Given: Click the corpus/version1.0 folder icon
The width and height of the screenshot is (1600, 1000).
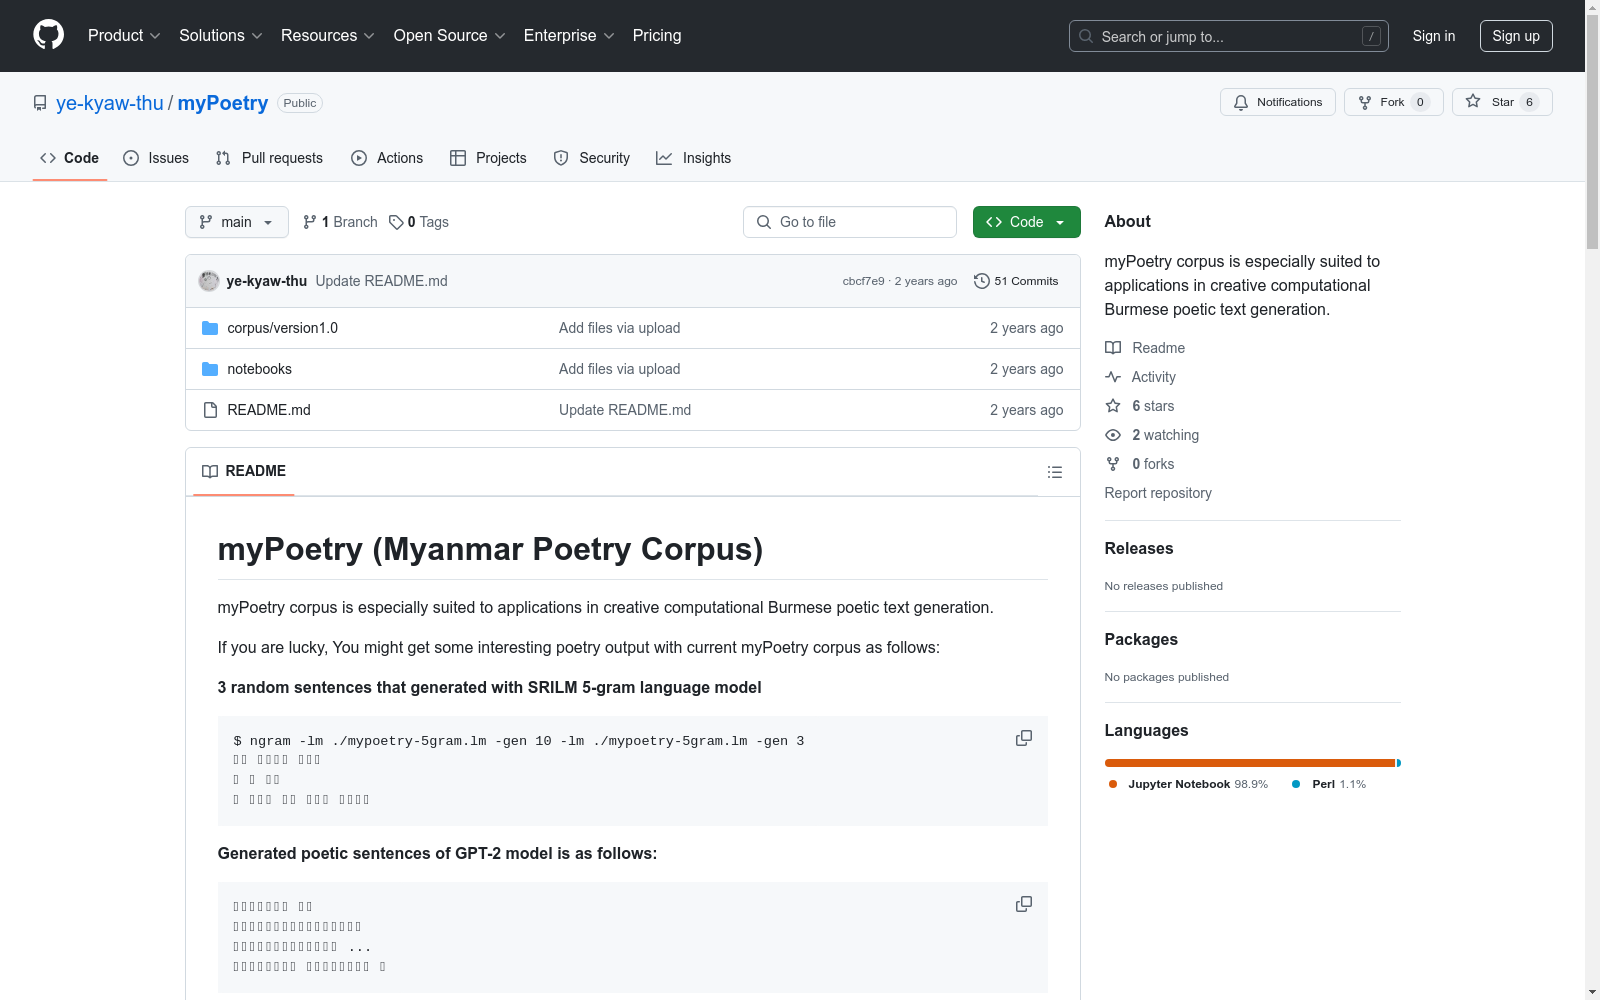Looking at the screenshot, I should click(x=210, y=328).
